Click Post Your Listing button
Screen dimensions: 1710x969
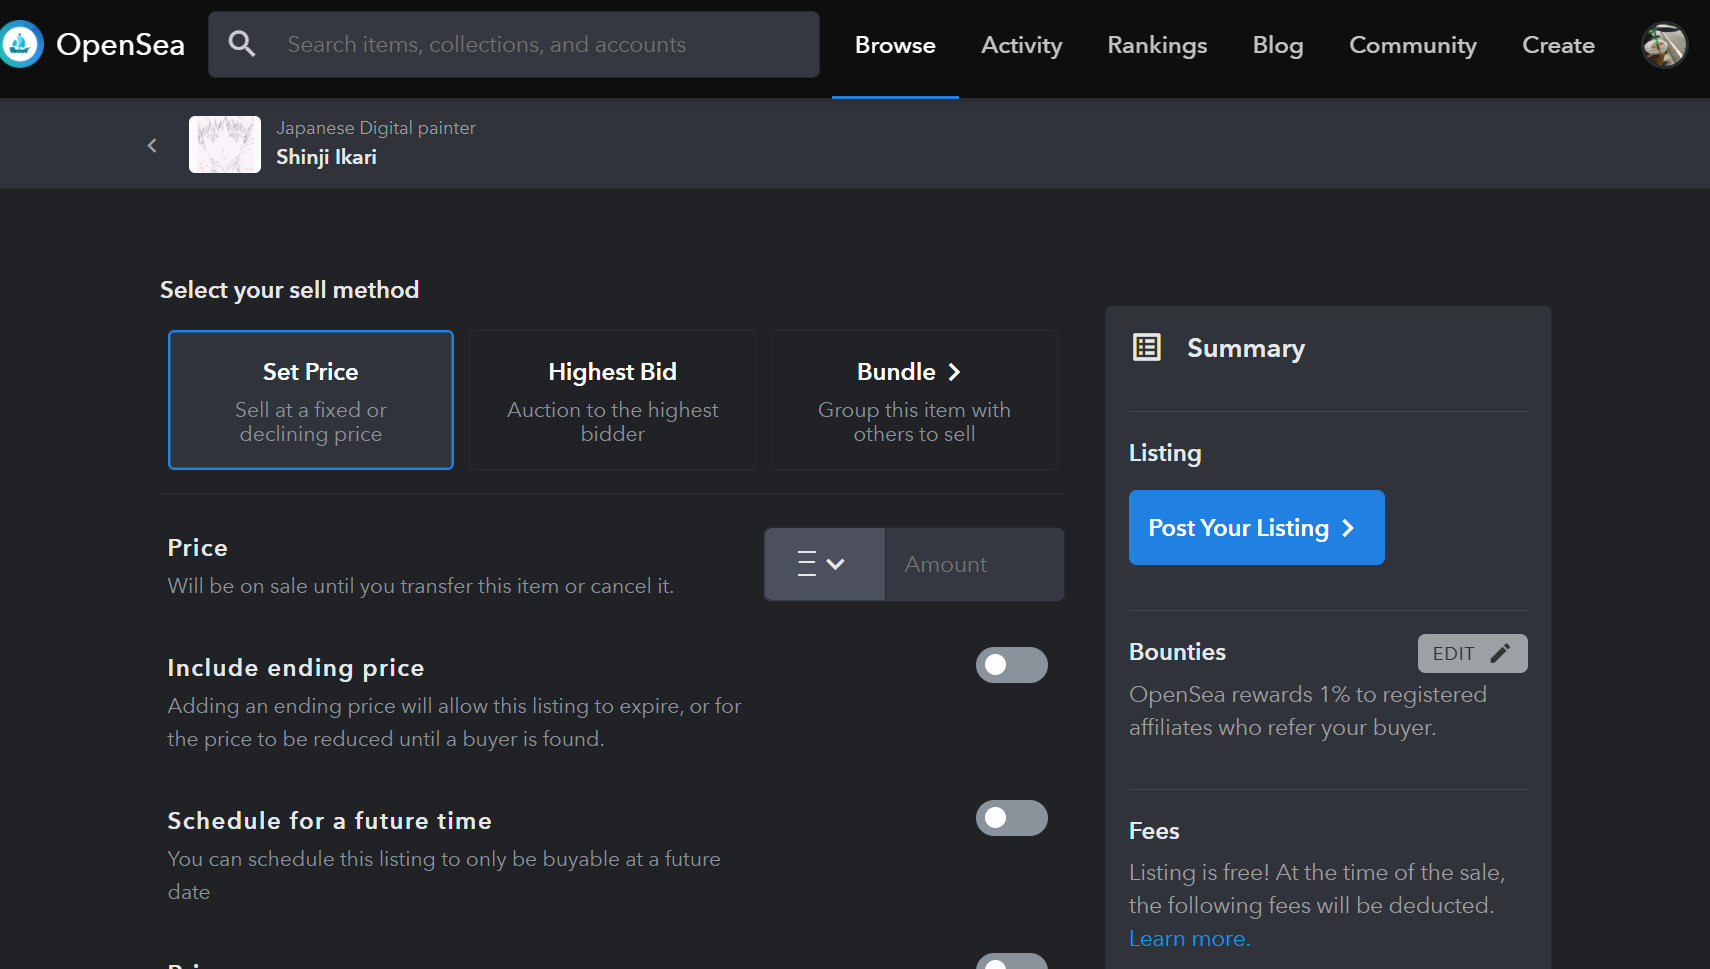[1257, 527]
